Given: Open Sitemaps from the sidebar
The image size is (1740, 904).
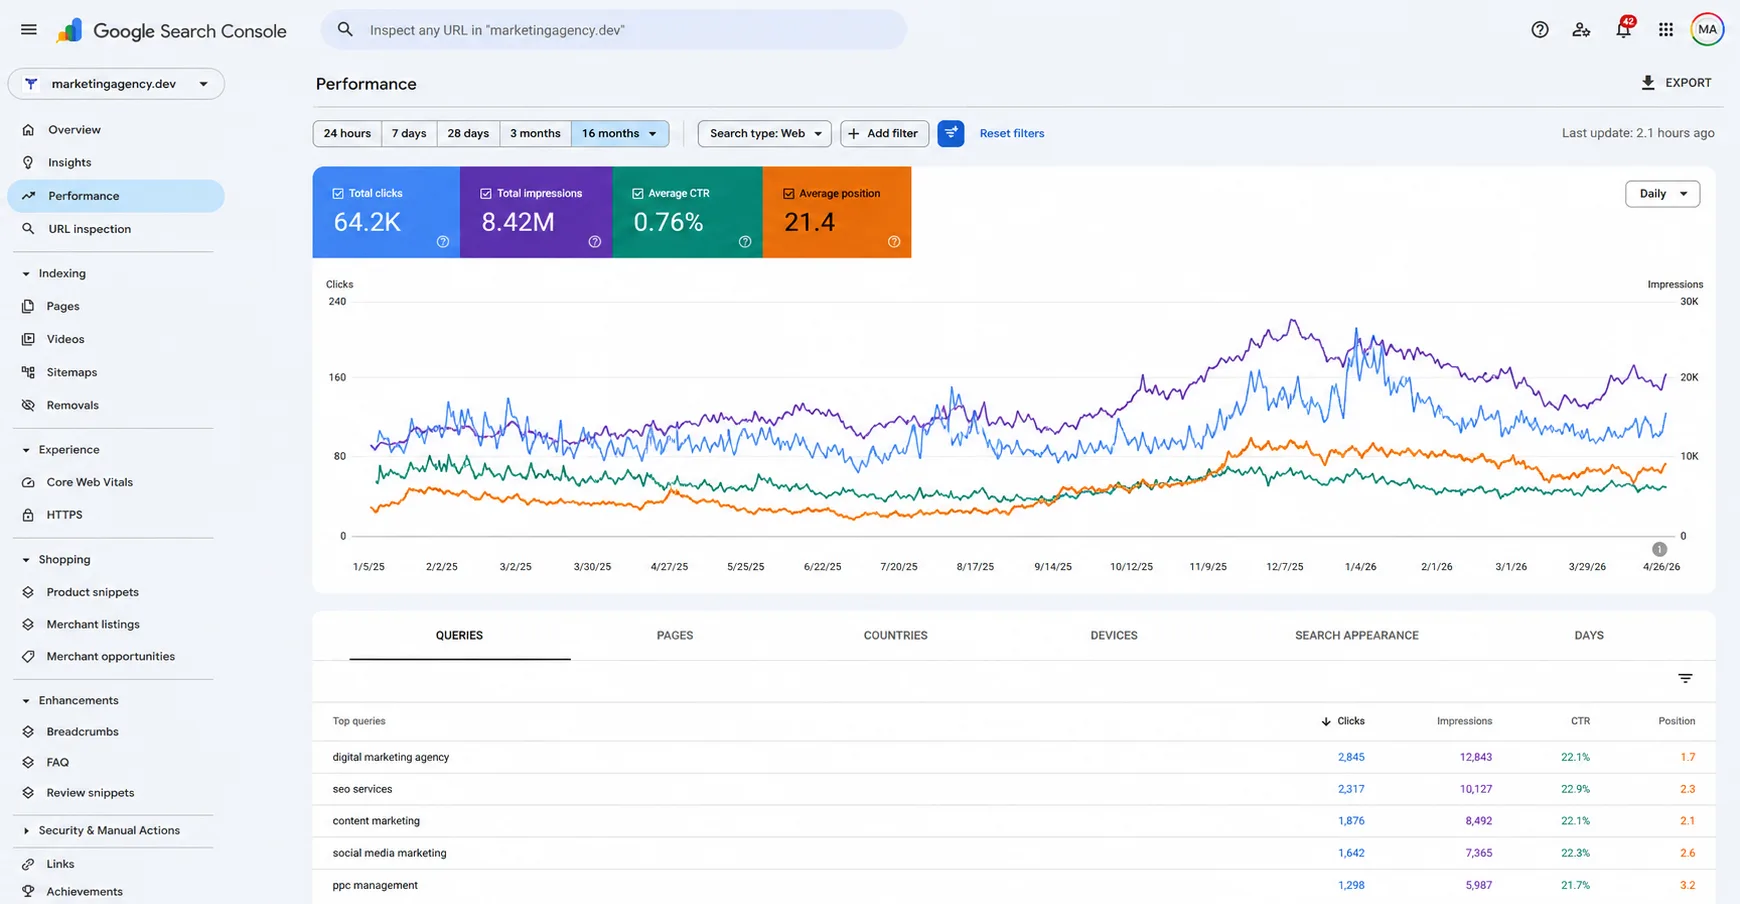Looking at the screenshot, I should (72, 372).
